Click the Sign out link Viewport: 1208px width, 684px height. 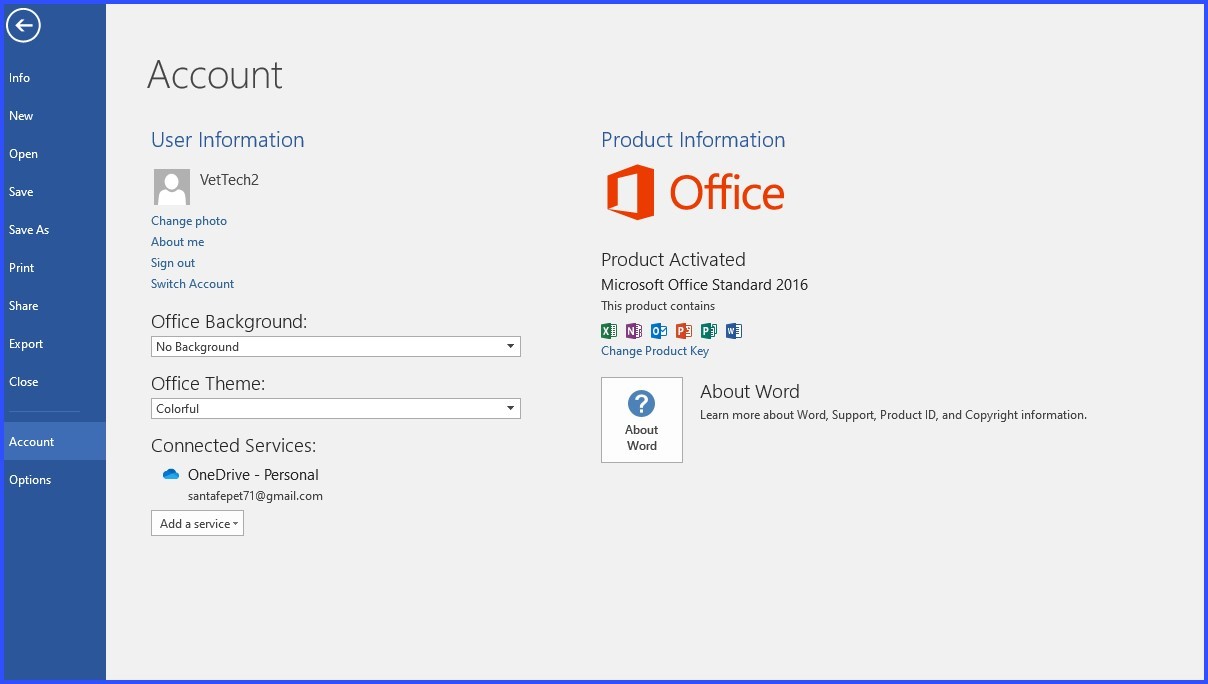point(173,263)
